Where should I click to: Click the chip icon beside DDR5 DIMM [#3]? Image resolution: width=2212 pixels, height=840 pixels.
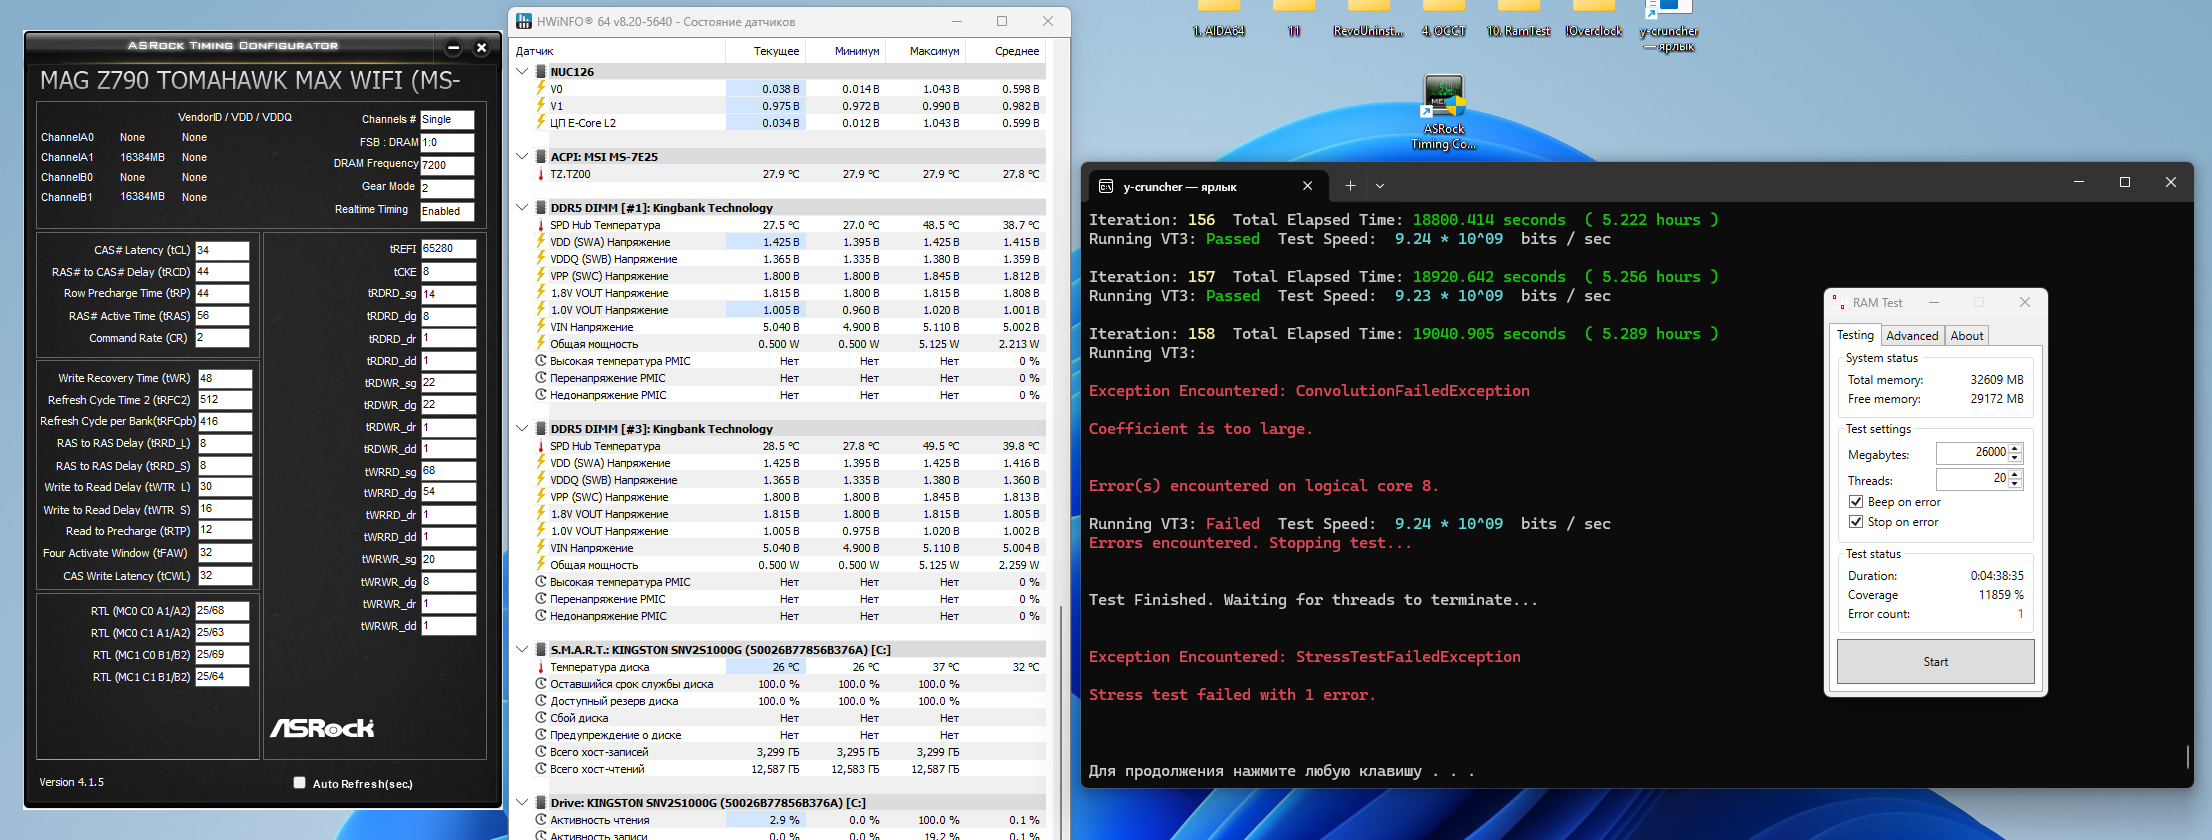click(x=541, y=429)
